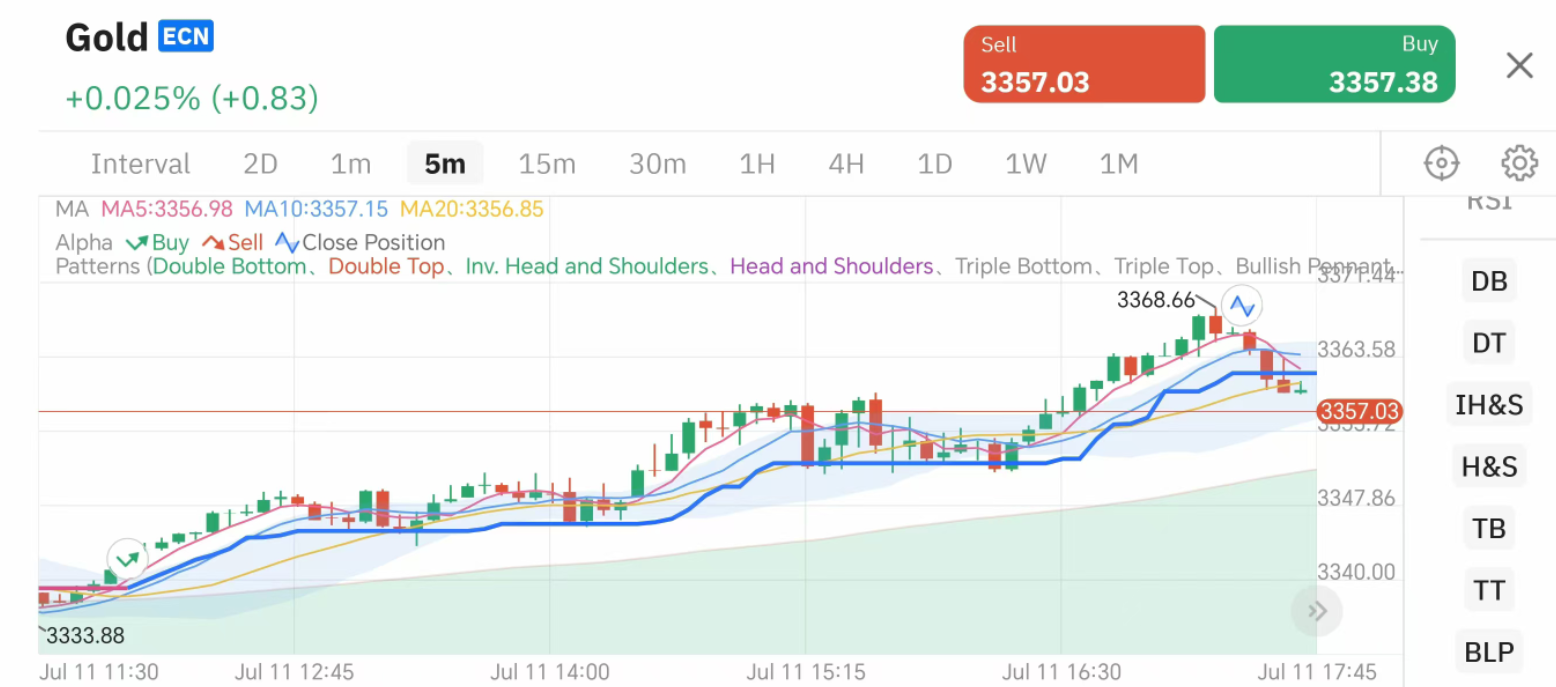The width and height of the screenshot is (1556, 687).
Task: Open the Interval selector
Action: (x=140, y=163)
